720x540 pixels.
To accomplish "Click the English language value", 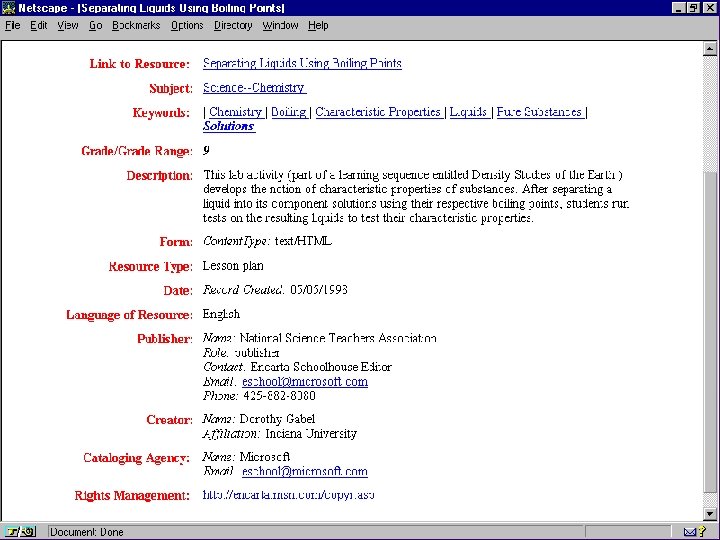I will (221, 314).
